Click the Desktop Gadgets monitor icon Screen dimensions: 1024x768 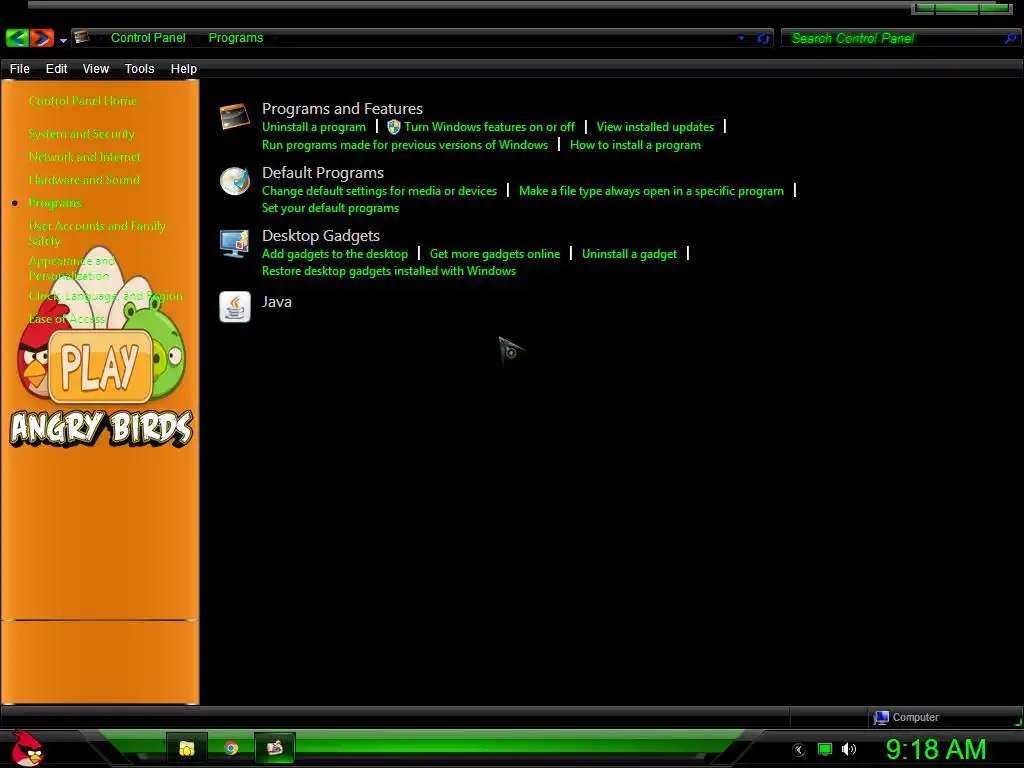click(x=234, y=244)
